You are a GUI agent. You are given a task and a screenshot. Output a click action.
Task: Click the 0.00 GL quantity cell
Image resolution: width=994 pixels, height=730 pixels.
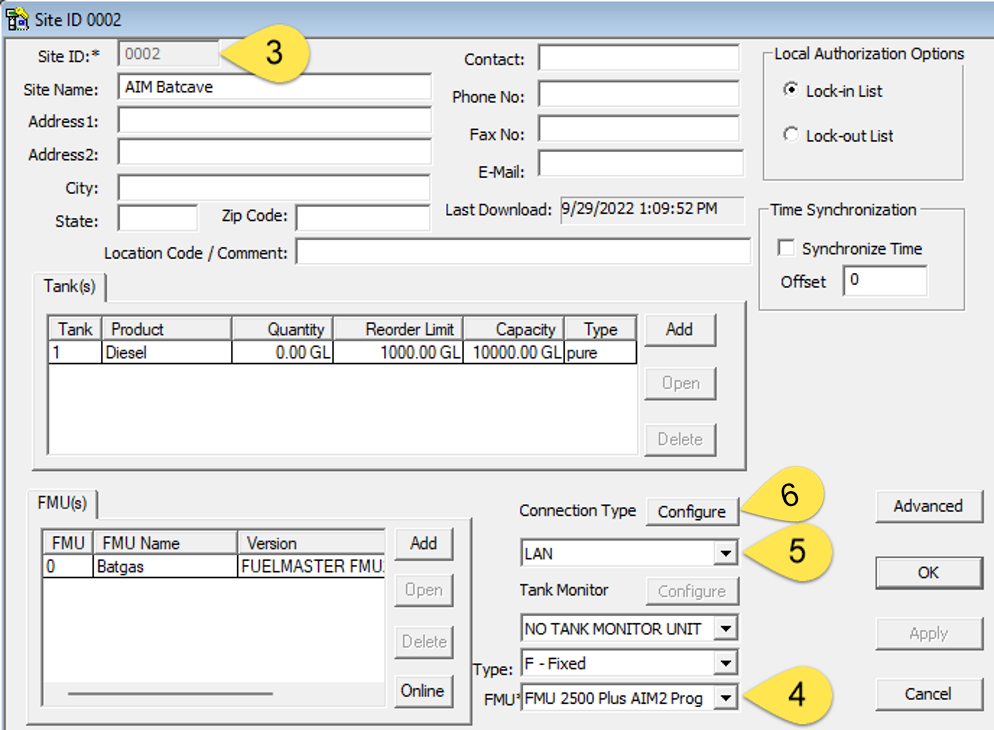click(x=283, y=352)
